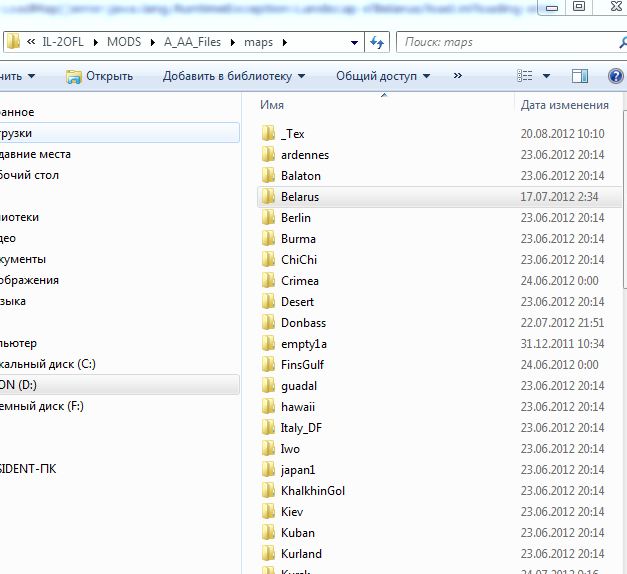Click the _Tex date 20.08.2012 10:10
Screen dimensions: 627x574
(x=562, y=134)
